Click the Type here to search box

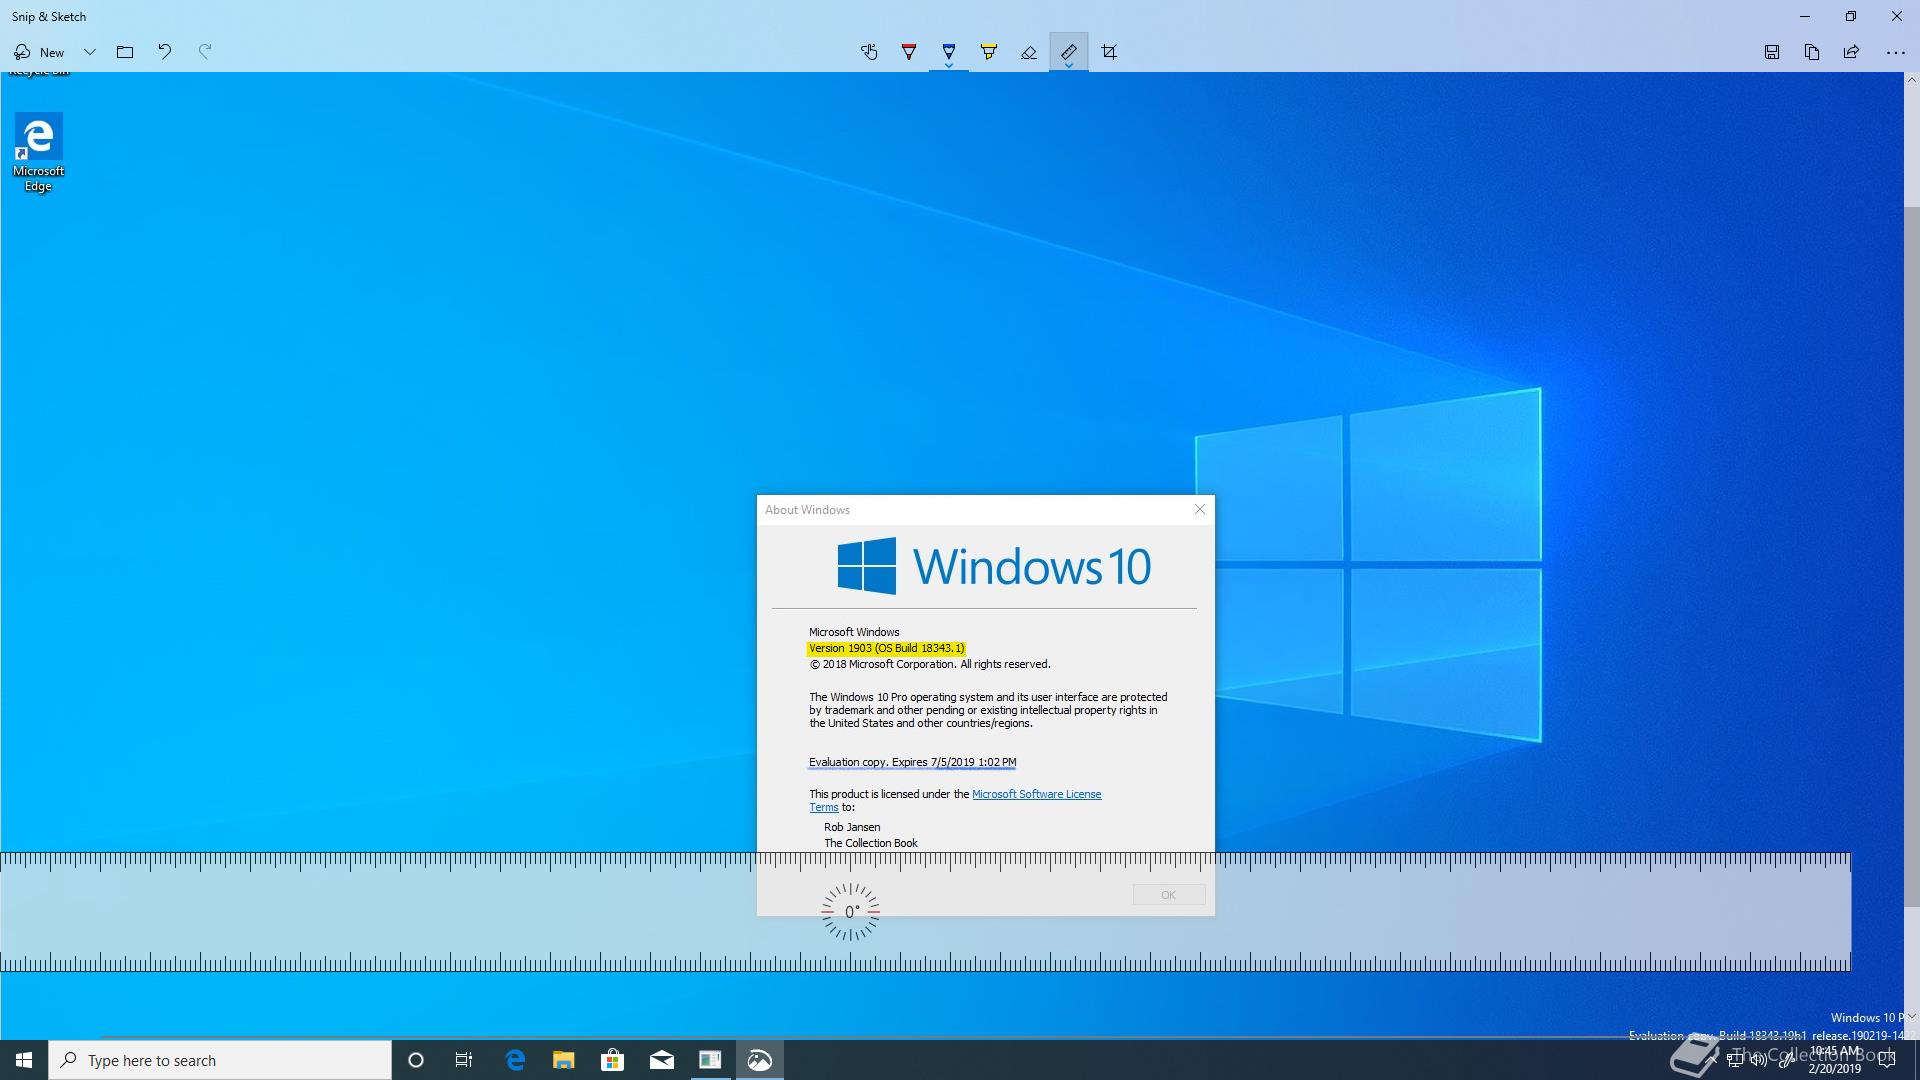click(220, 1060)
